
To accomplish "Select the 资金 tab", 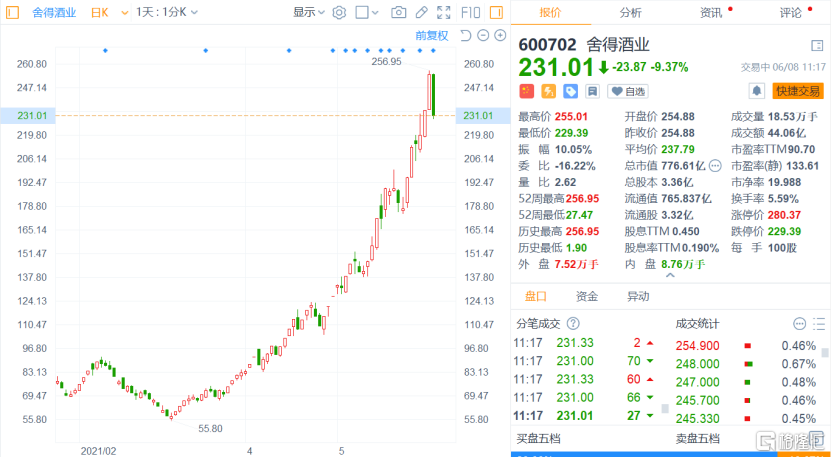I will (x=587, y=296).
